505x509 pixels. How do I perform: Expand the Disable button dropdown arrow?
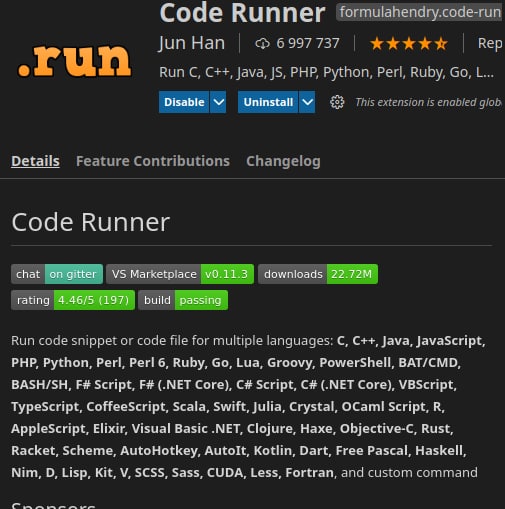pyautogui.click(x=218, y=102)
